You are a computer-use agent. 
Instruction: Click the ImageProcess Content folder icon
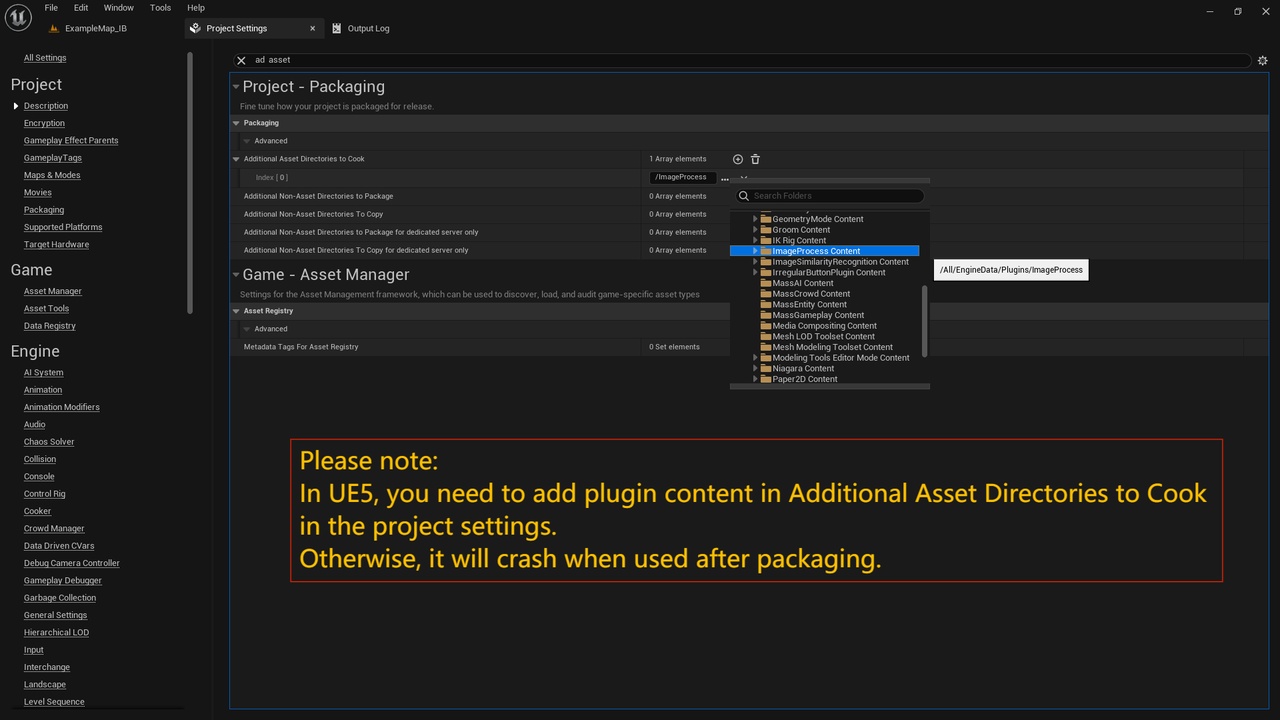point(766,251)
